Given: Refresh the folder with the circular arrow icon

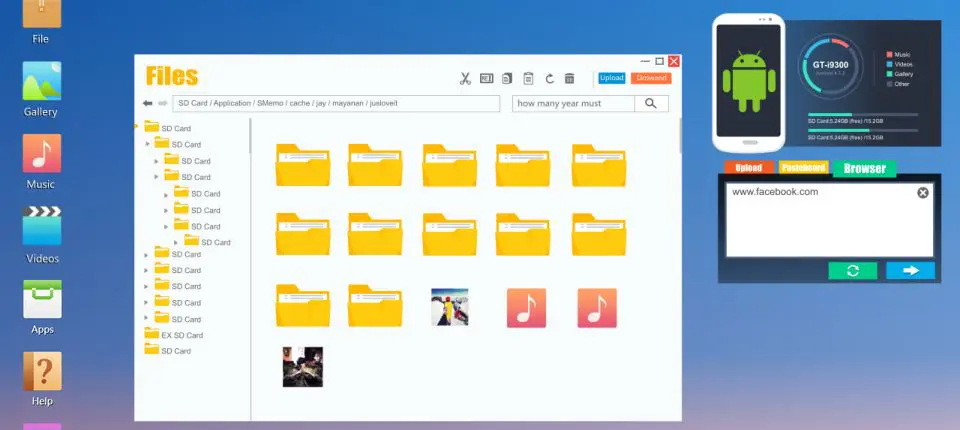Looking at the screenshot, I should click(x=549, y=78).
